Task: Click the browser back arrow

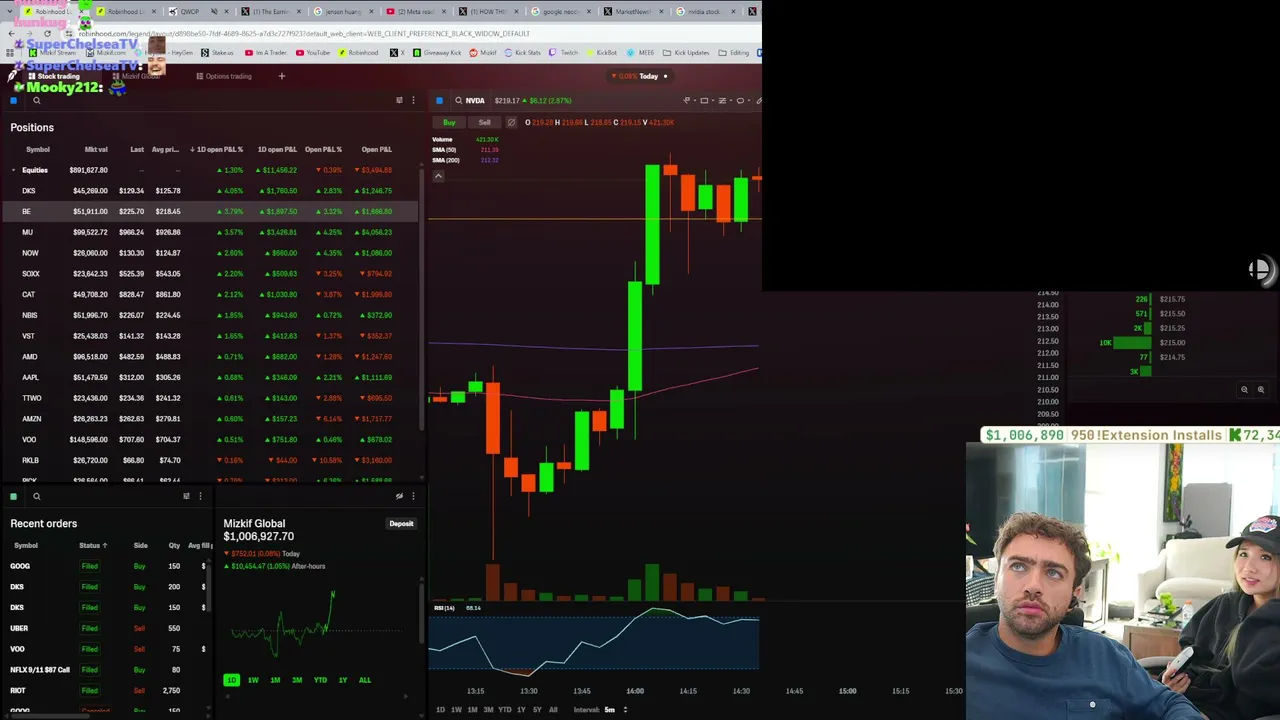Action: point(12,33)
